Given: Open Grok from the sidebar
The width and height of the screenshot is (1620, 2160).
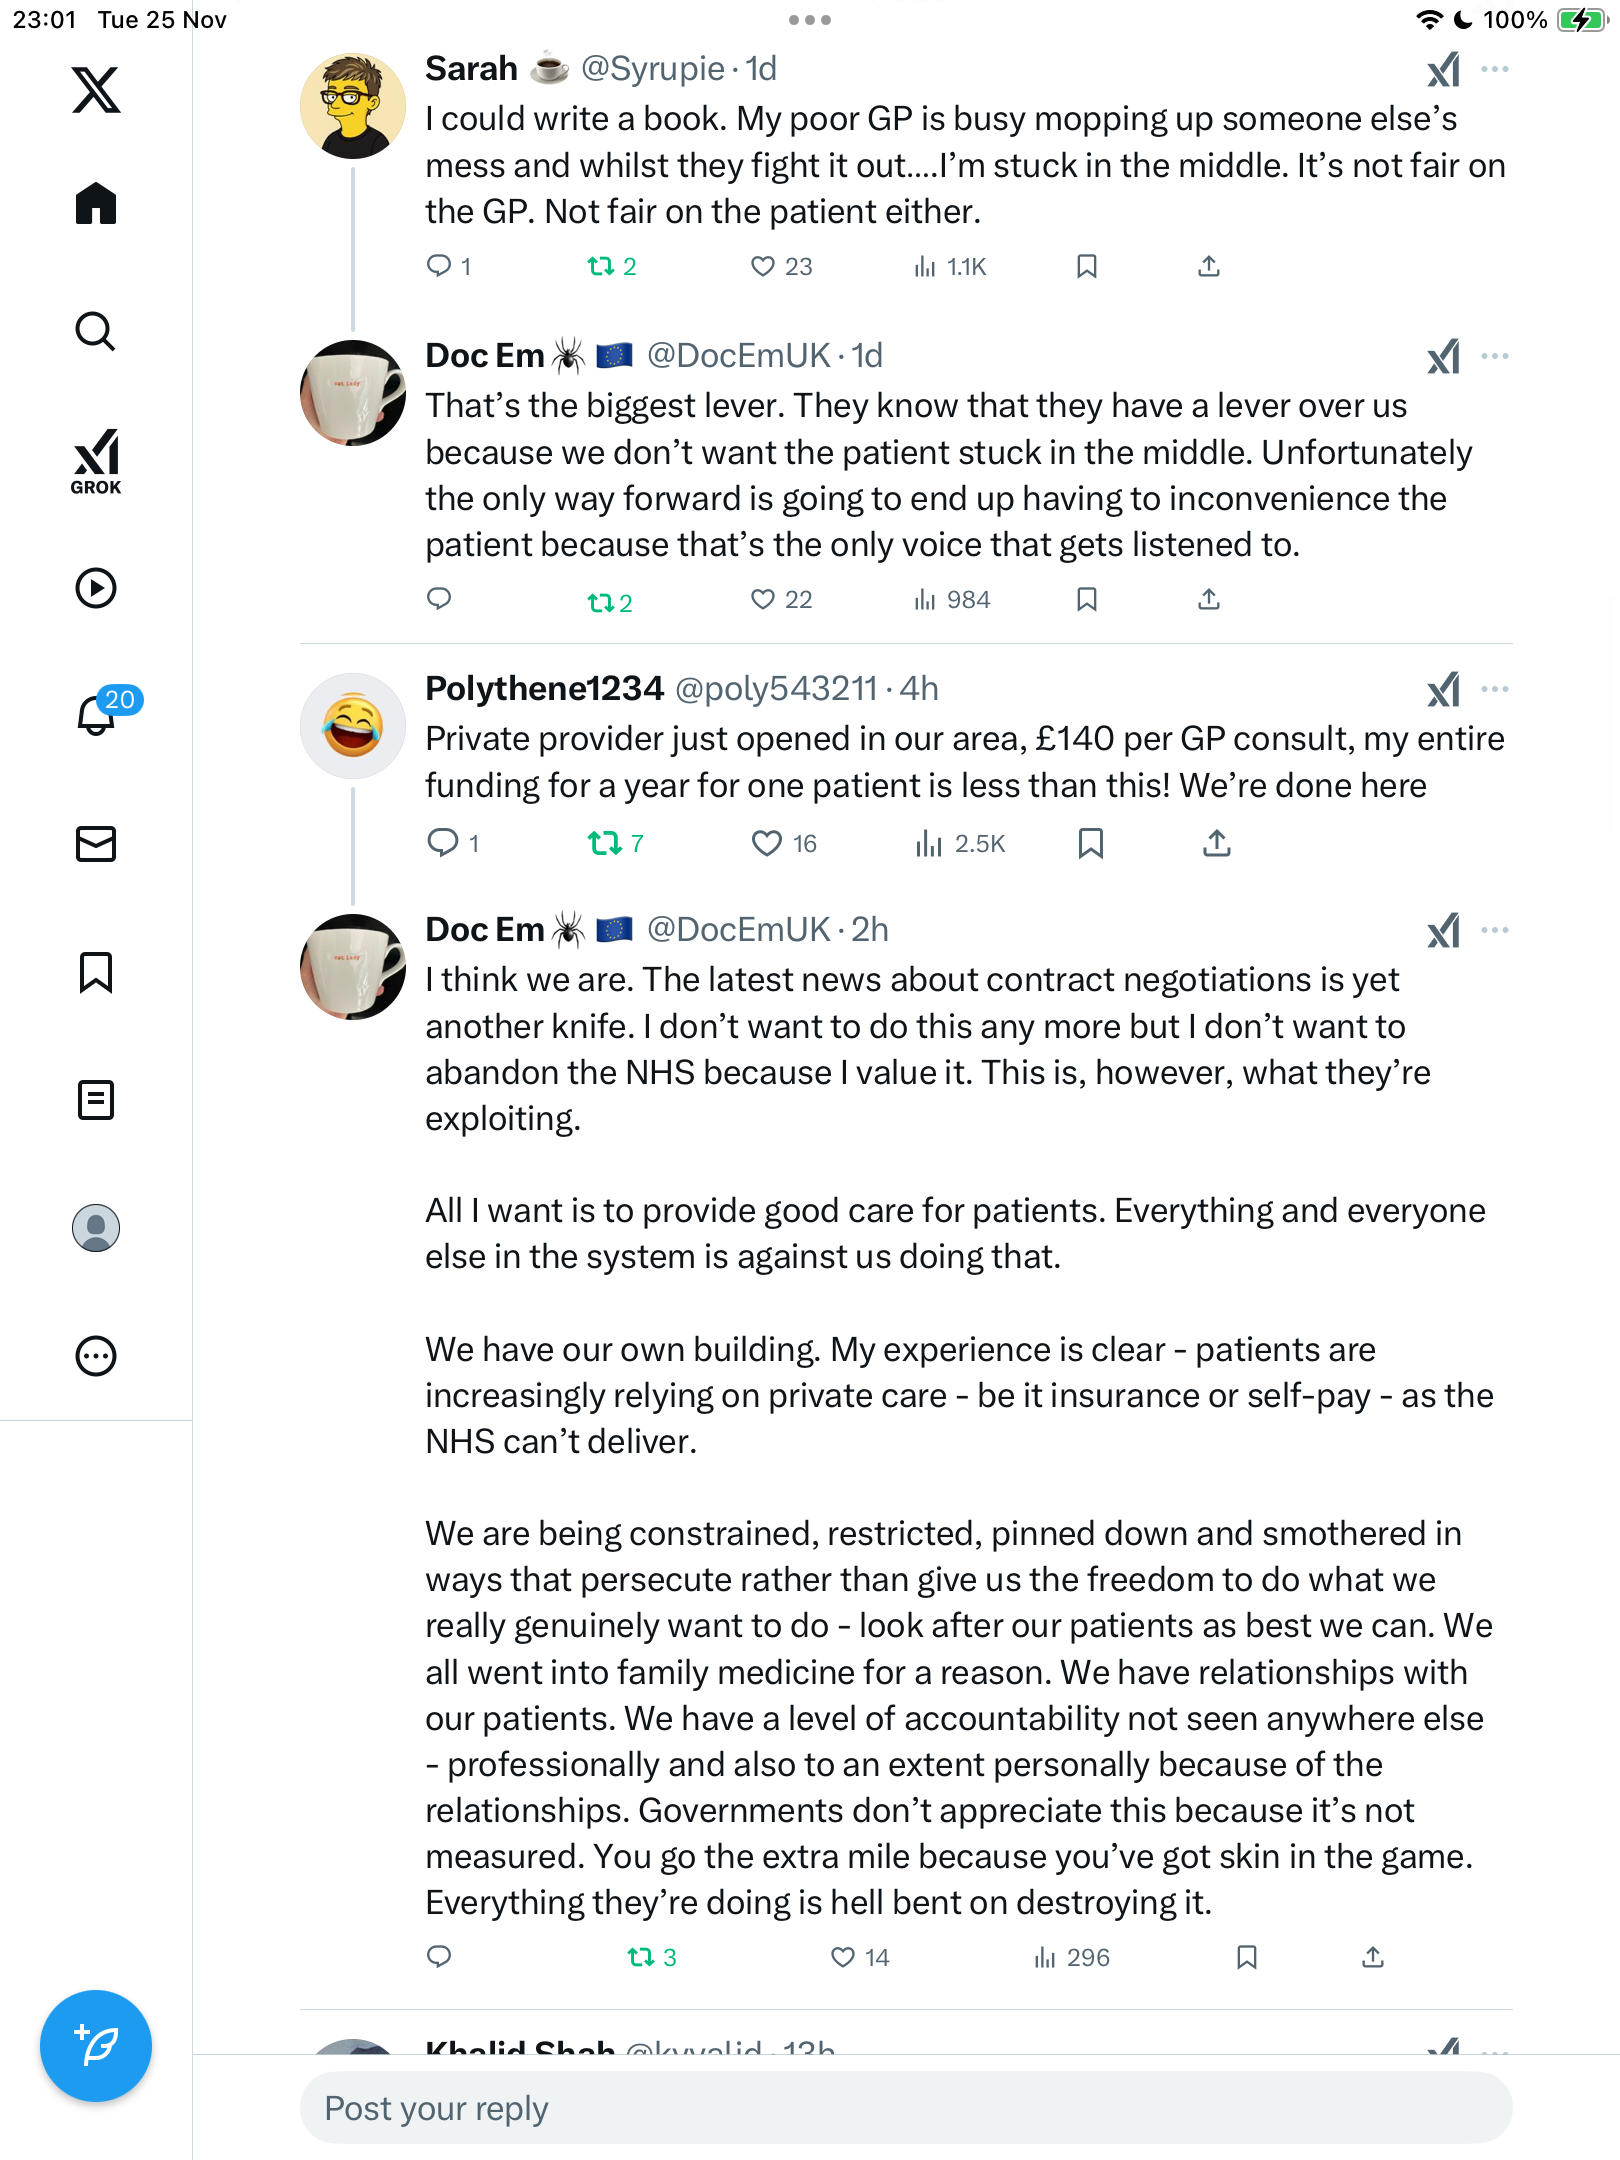Looking at the screenshot, I should click(96, 461).
